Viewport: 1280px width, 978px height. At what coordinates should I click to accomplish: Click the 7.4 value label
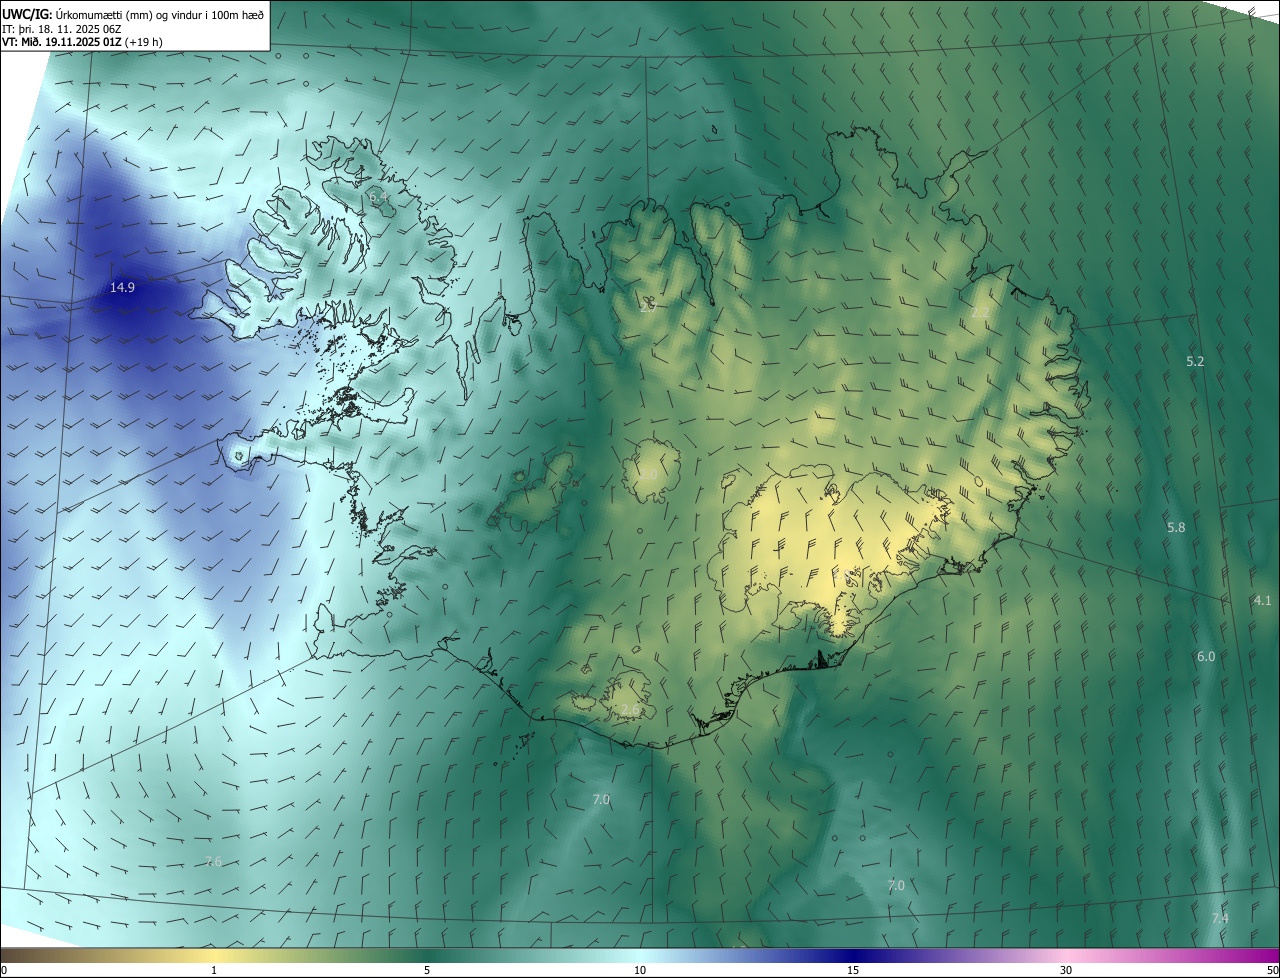pyautogui.click(x=1220, y=918)
